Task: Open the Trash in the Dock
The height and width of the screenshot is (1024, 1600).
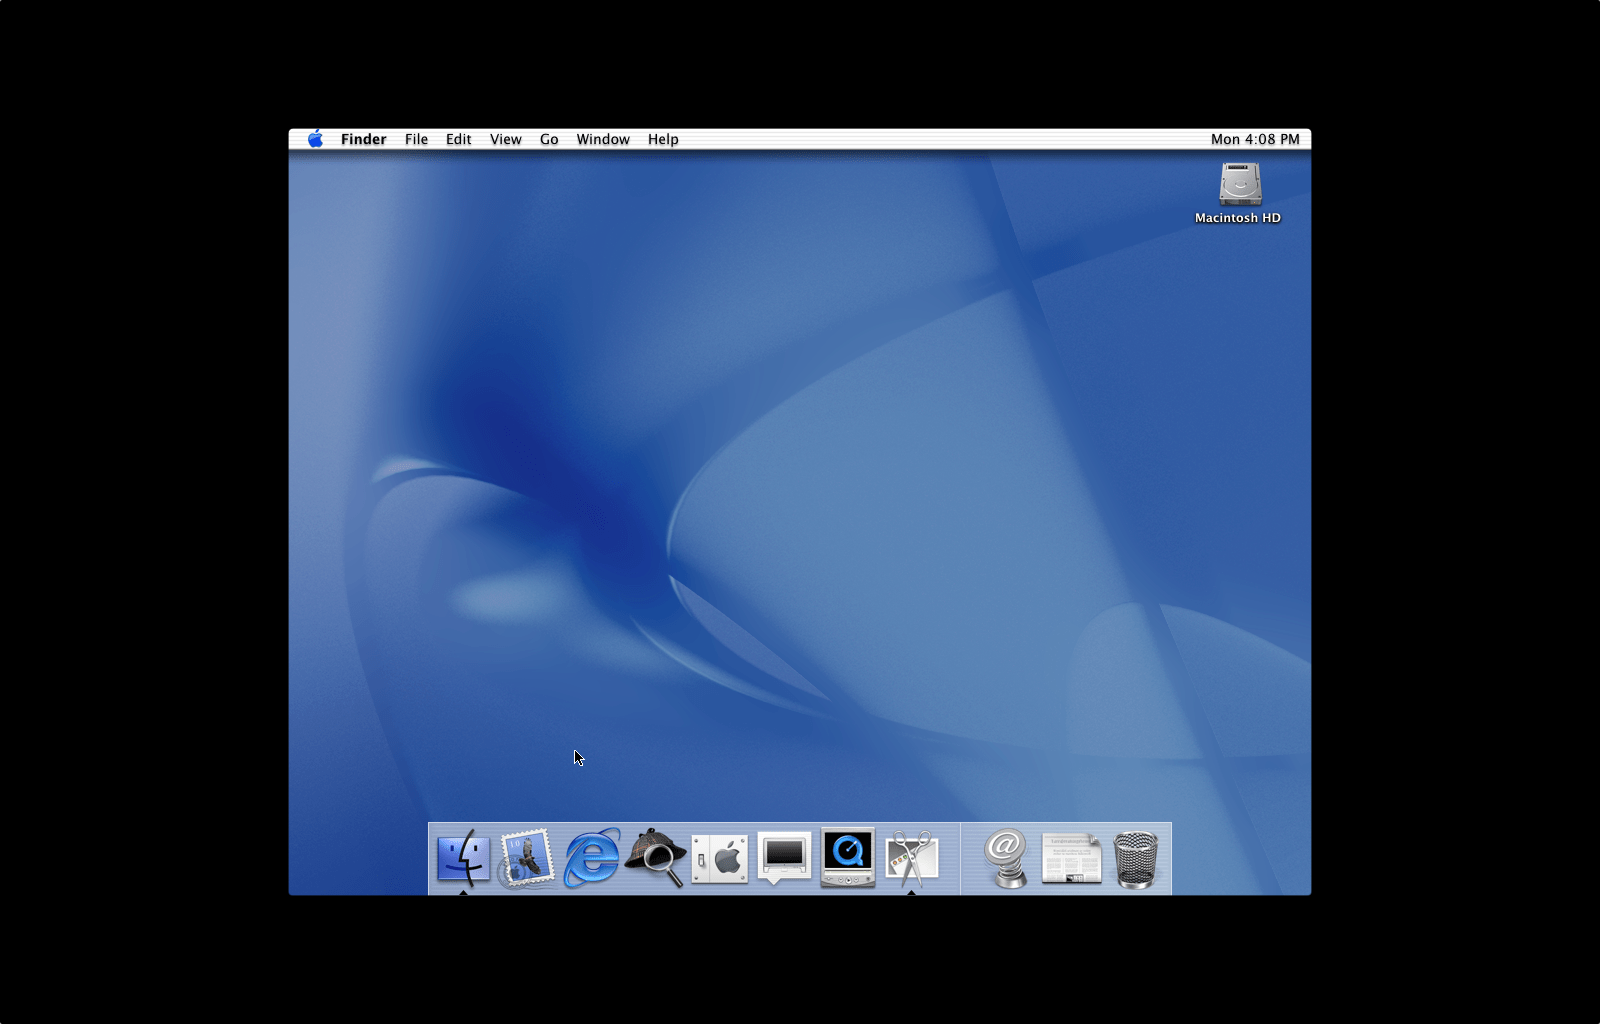Action: coord(1136,859)
